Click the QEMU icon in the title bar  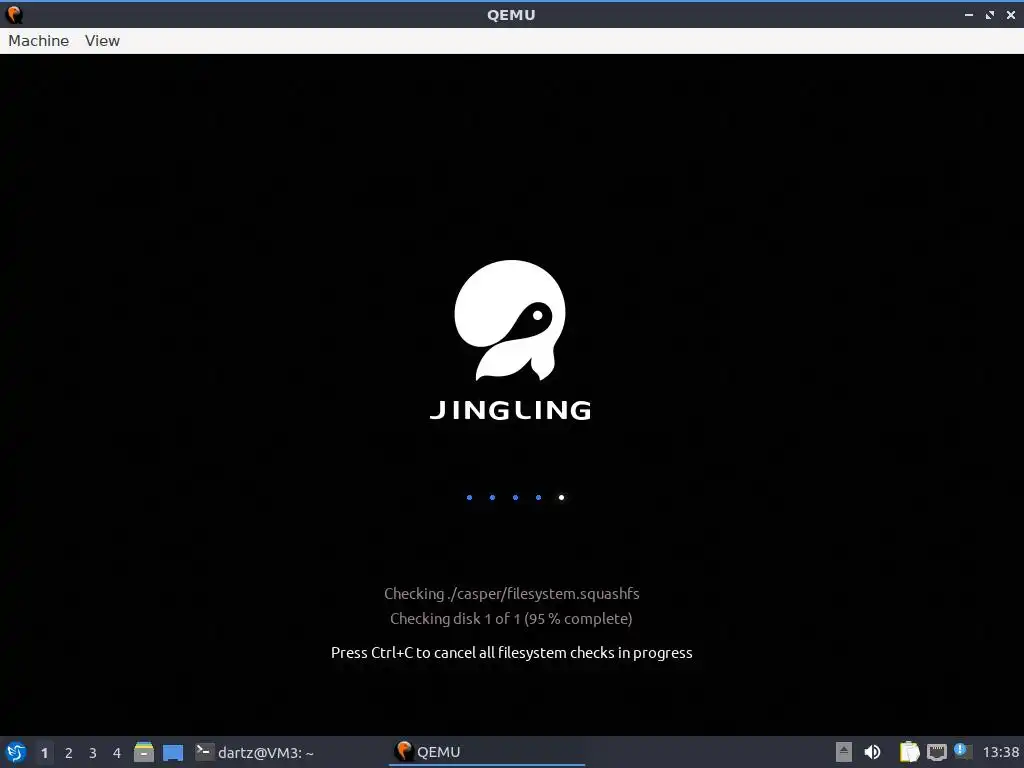click(x=14, y=14)
